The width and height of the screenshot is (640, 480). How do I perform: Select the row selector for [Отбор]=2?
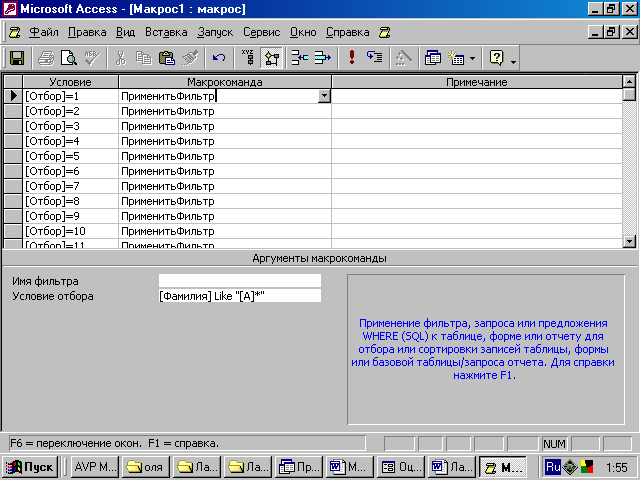[x=13, y=111]
